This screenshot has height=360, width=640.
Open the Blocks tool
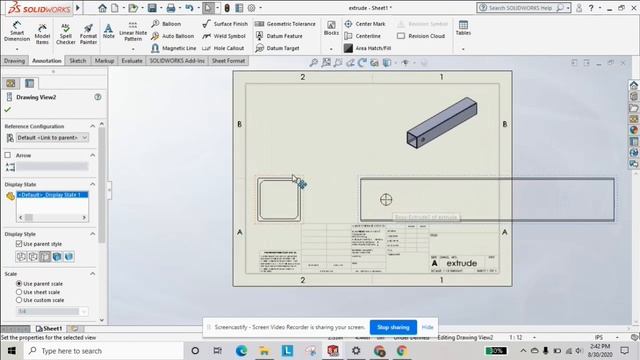331,28
